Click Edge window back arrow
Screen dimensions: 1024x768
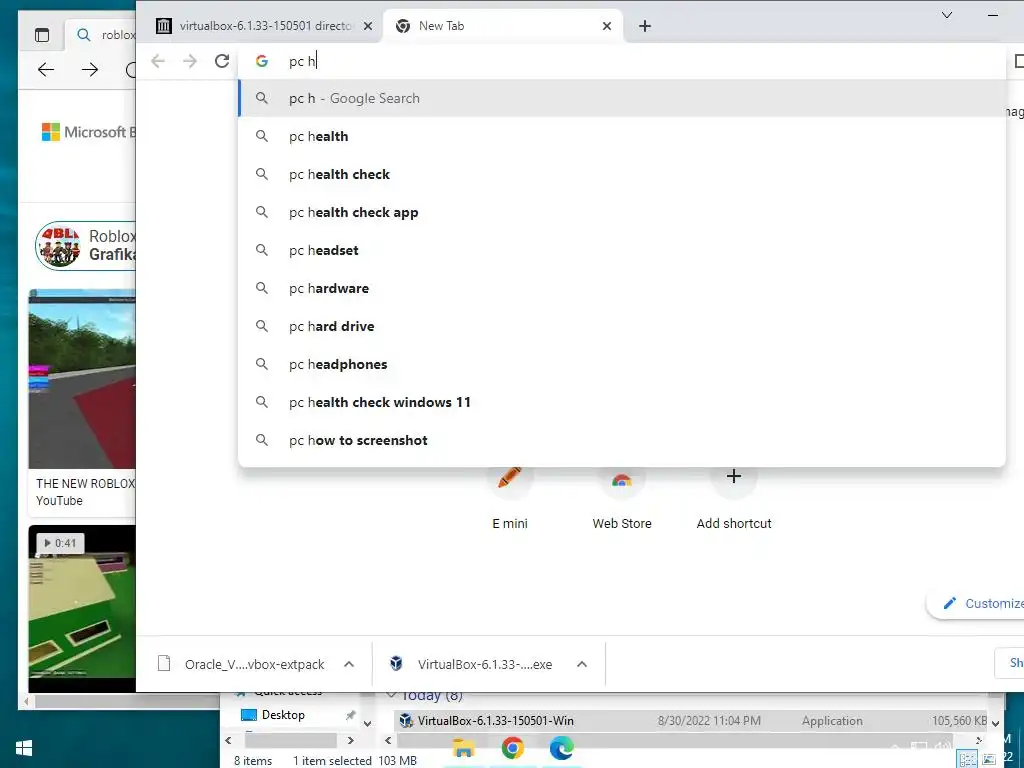(x=46, y=70)
